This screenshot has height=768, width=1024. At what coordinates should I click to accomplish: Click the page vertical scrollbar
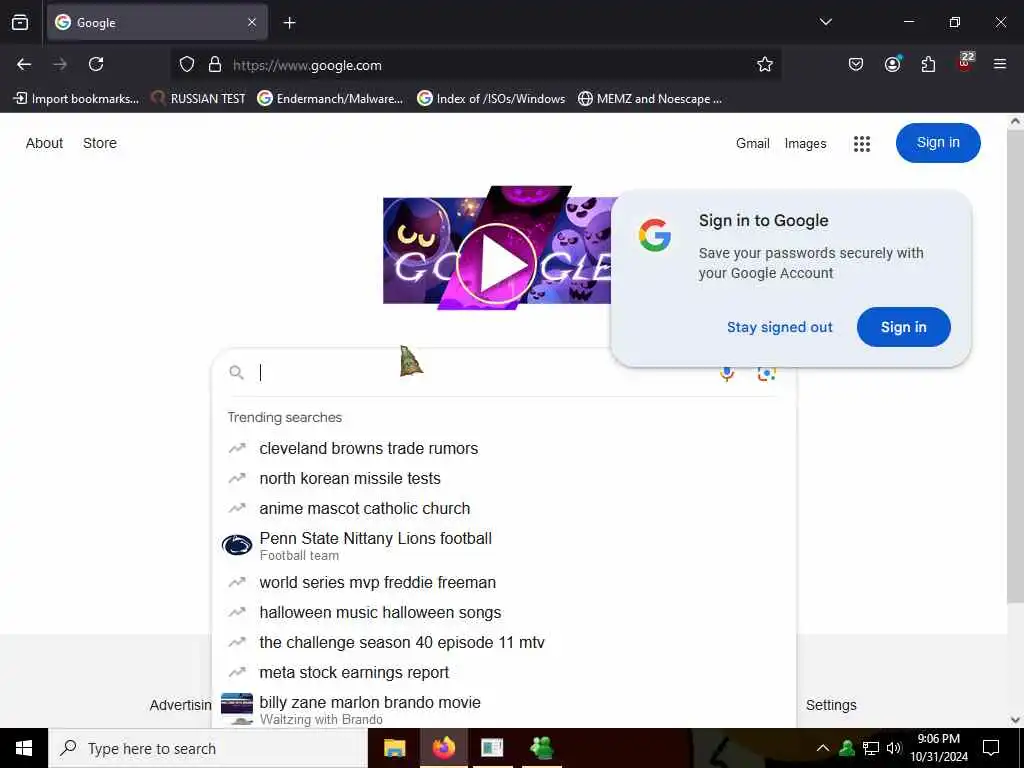(x=1015, y=366)
